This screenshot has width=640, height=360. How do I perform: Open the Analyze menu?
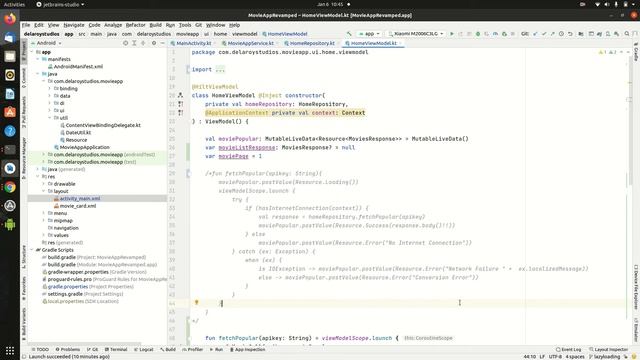coord(113,25)
